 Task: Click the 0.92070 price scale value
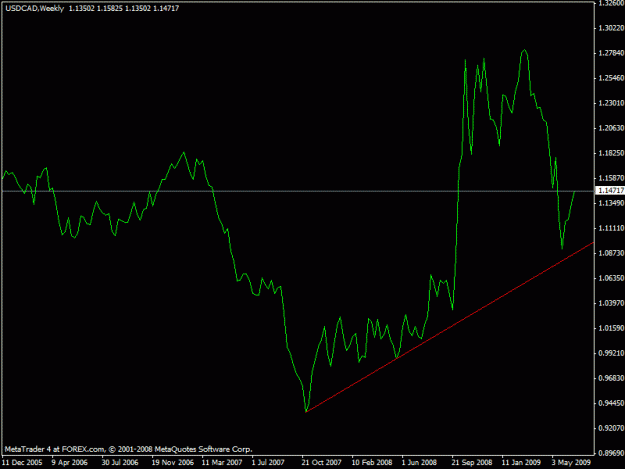click(x=611, y=428)
